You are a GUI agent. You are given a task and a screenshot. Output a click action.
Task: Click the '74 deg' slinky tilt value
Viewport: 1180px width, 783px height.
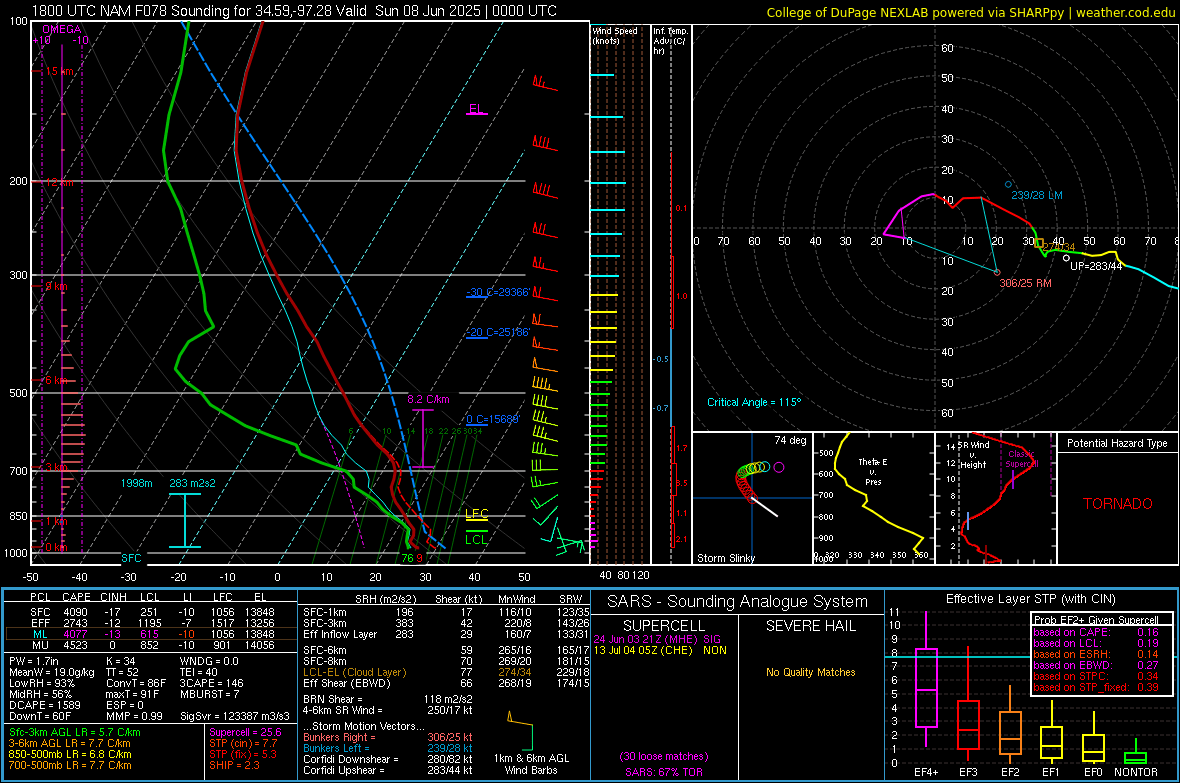[790, 440]
